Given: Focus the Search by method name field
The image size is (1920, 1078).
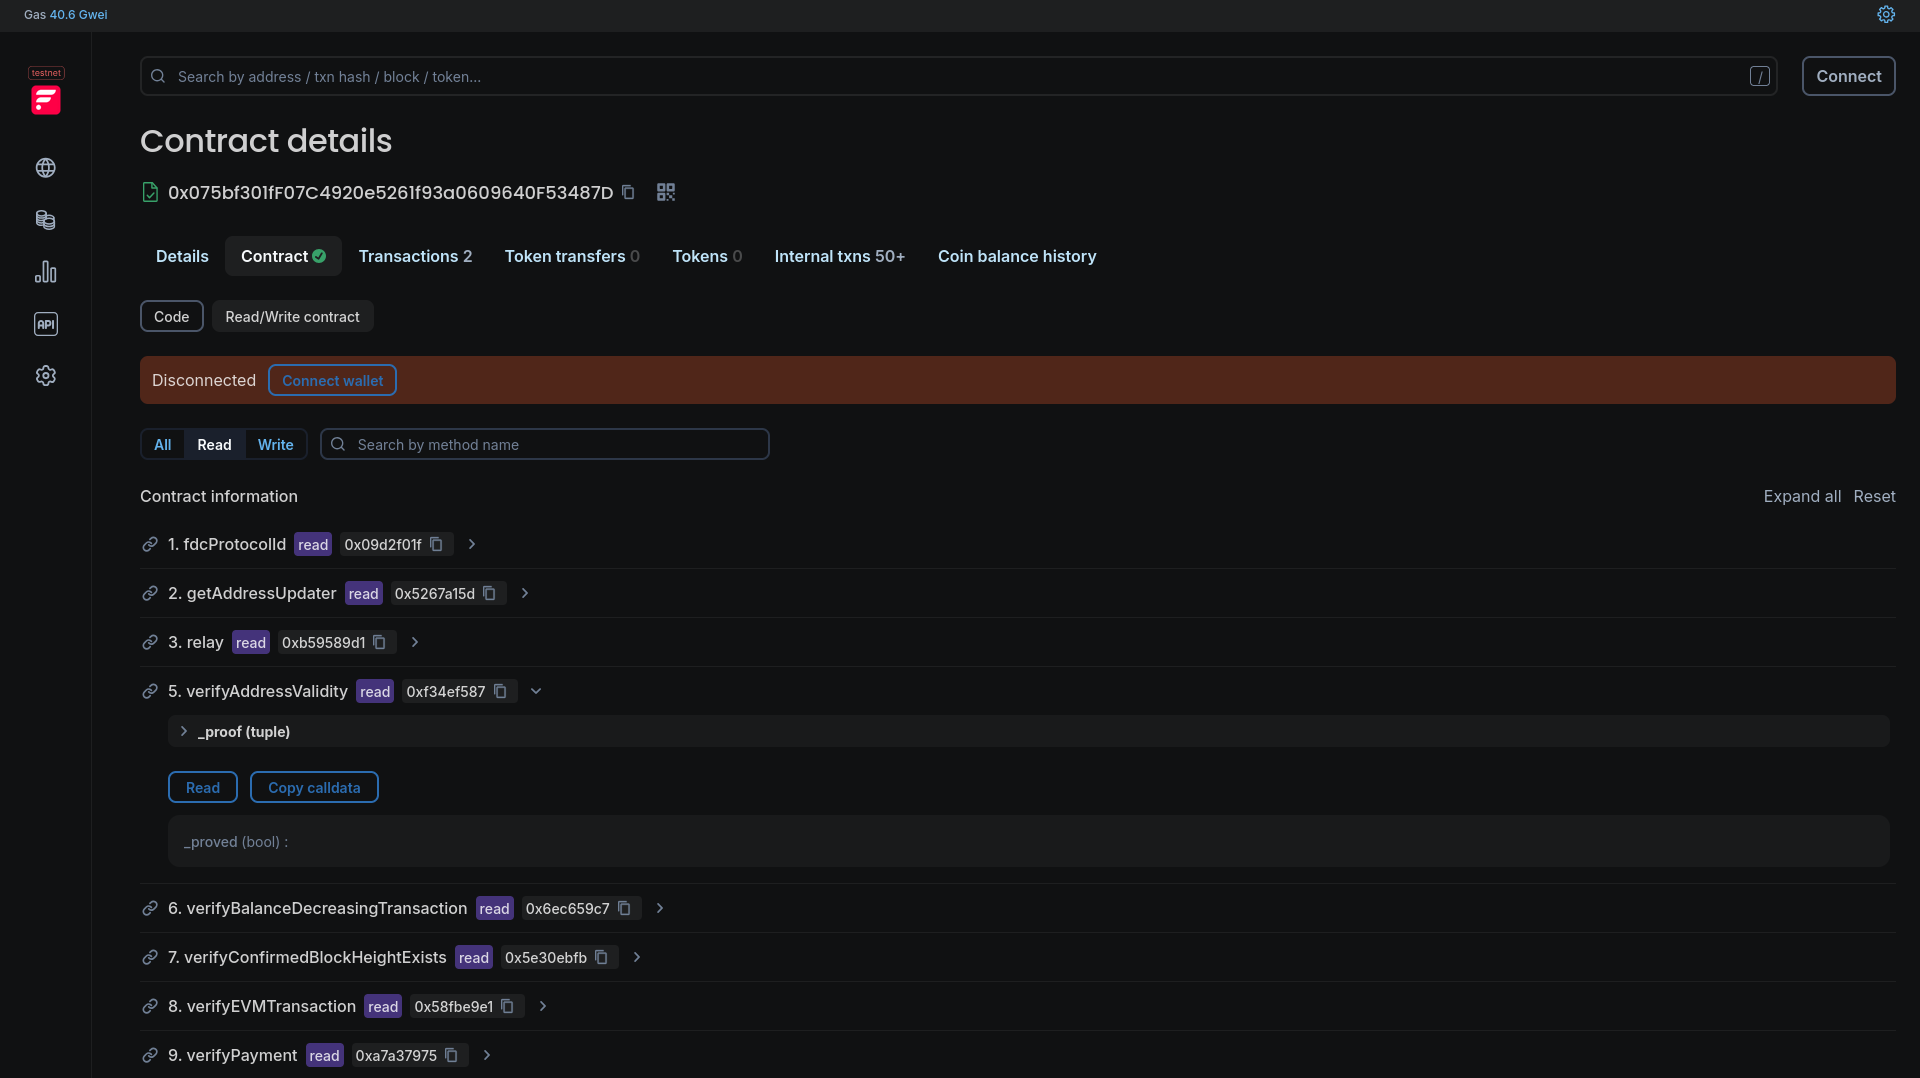Looking at the screenshot, I should 555,445.
